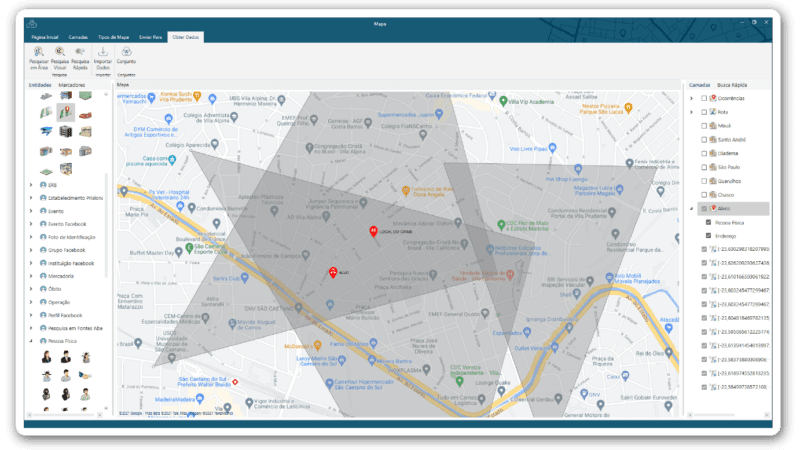Click the McDonald's pin on the map
This screenshot has height=450, width=800.
pyautogui.click(x=318, y=345)
